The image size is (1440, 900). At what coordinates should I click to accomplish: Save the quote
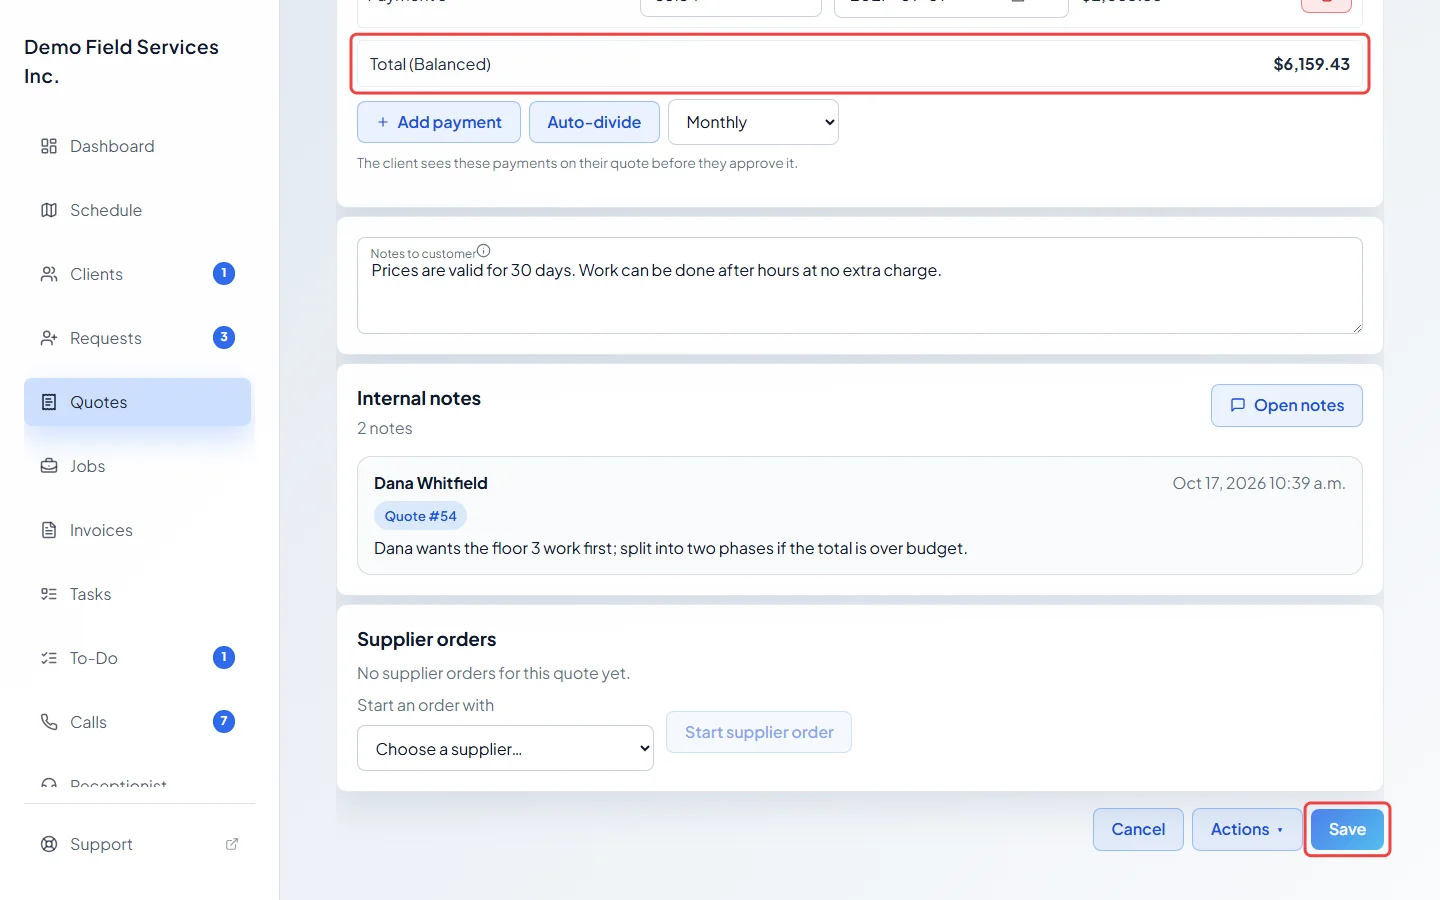point(1347,829)
